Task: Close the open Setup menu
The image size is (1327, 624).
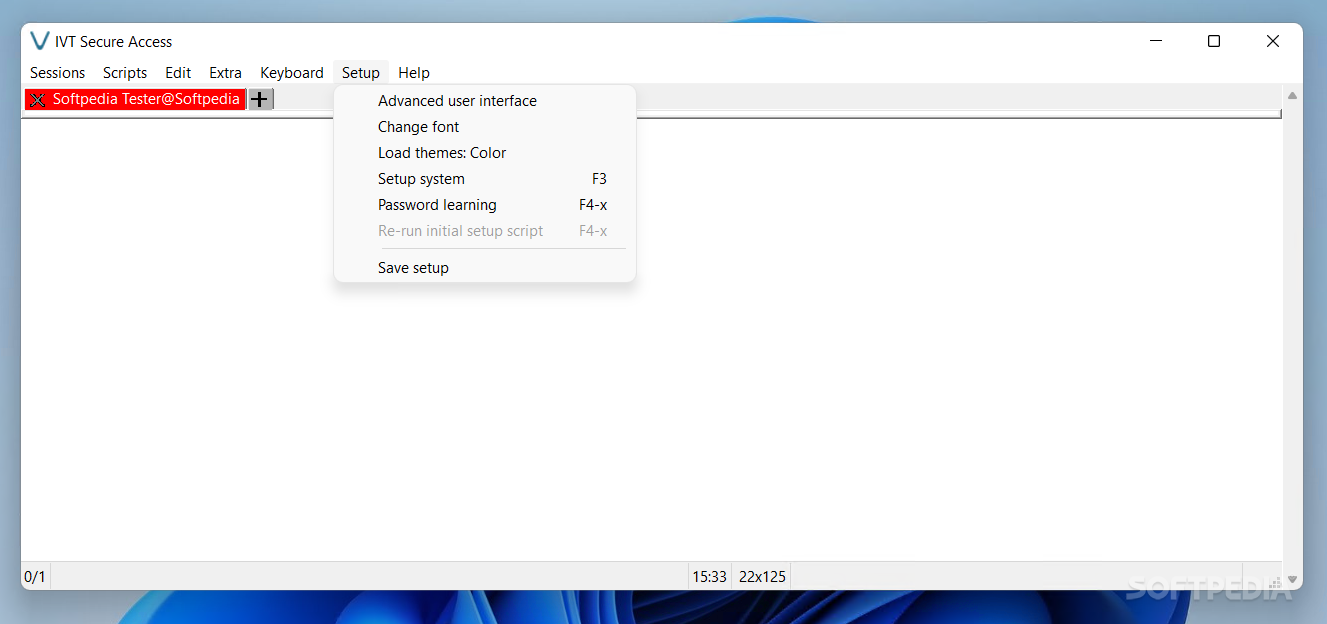Action: click(361, 73)
